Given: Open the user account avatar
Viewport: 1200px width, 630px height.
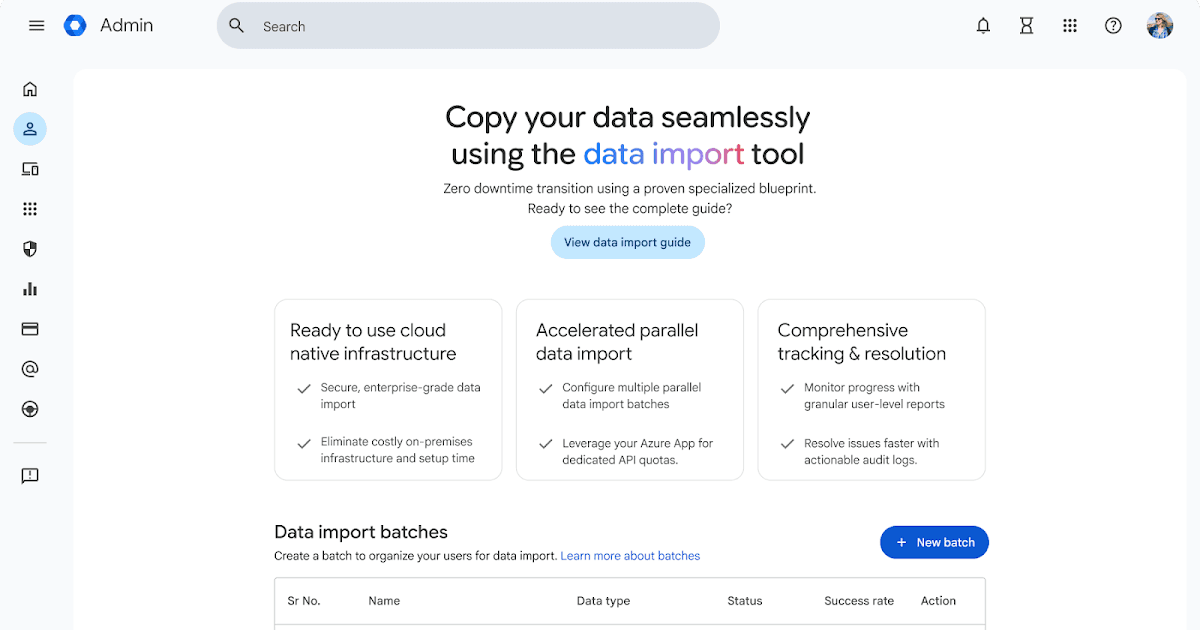Looking at the screenshot, I should (x=1160, y=26).
